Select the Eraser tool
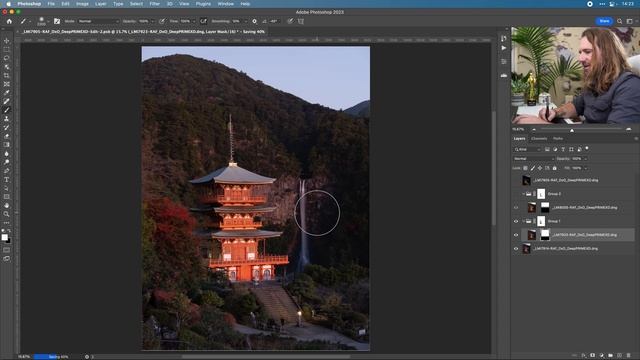Image resolution: width=640 pixels, height=360 pixels. point(7,136)
